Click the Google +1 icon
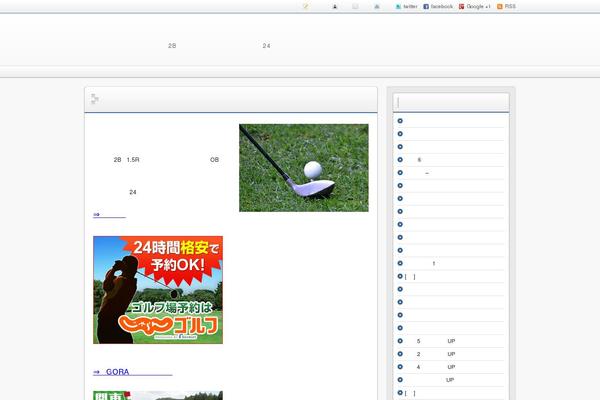The height and width of the screenshot is (400, 600). pos(461,7)
